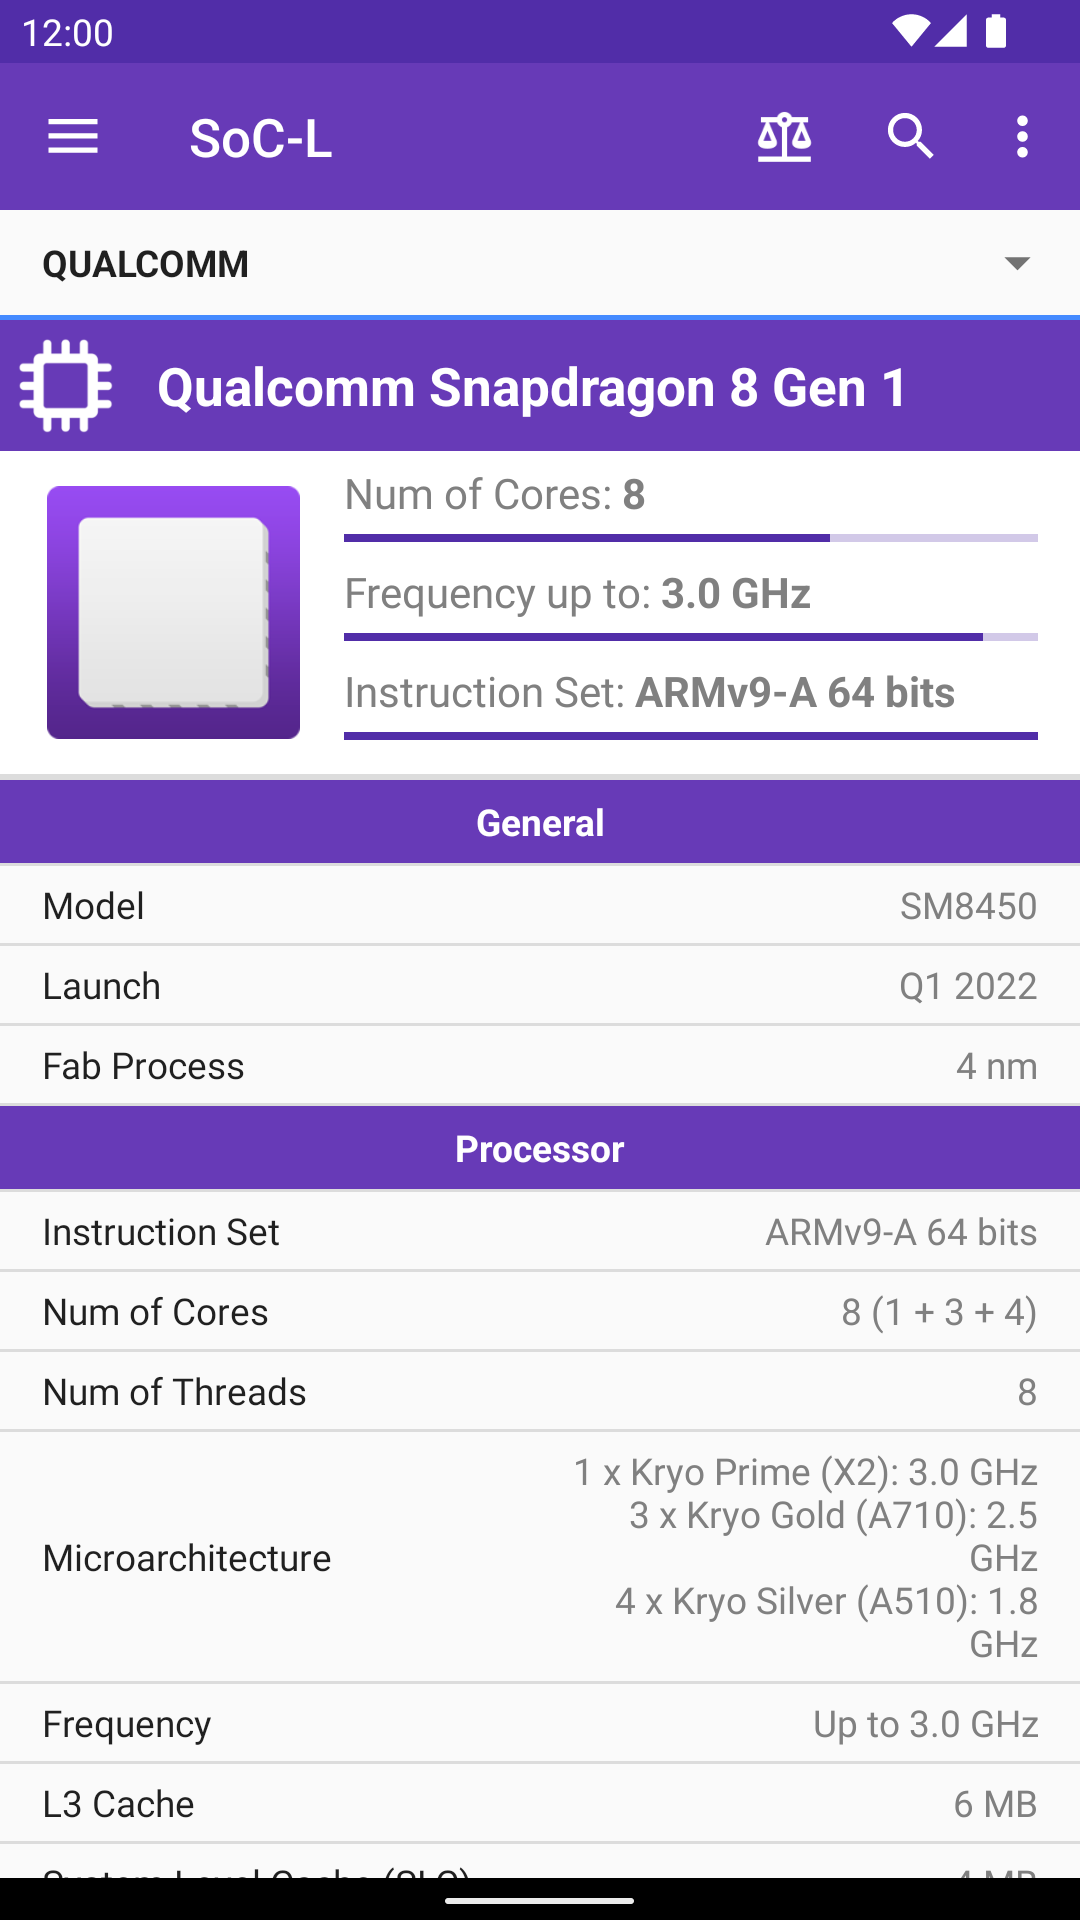Image resolution: width=1080 pixels, height=1920 pixels.
Task: Open the hamburger navigation menu
Action: click(73, 137)
